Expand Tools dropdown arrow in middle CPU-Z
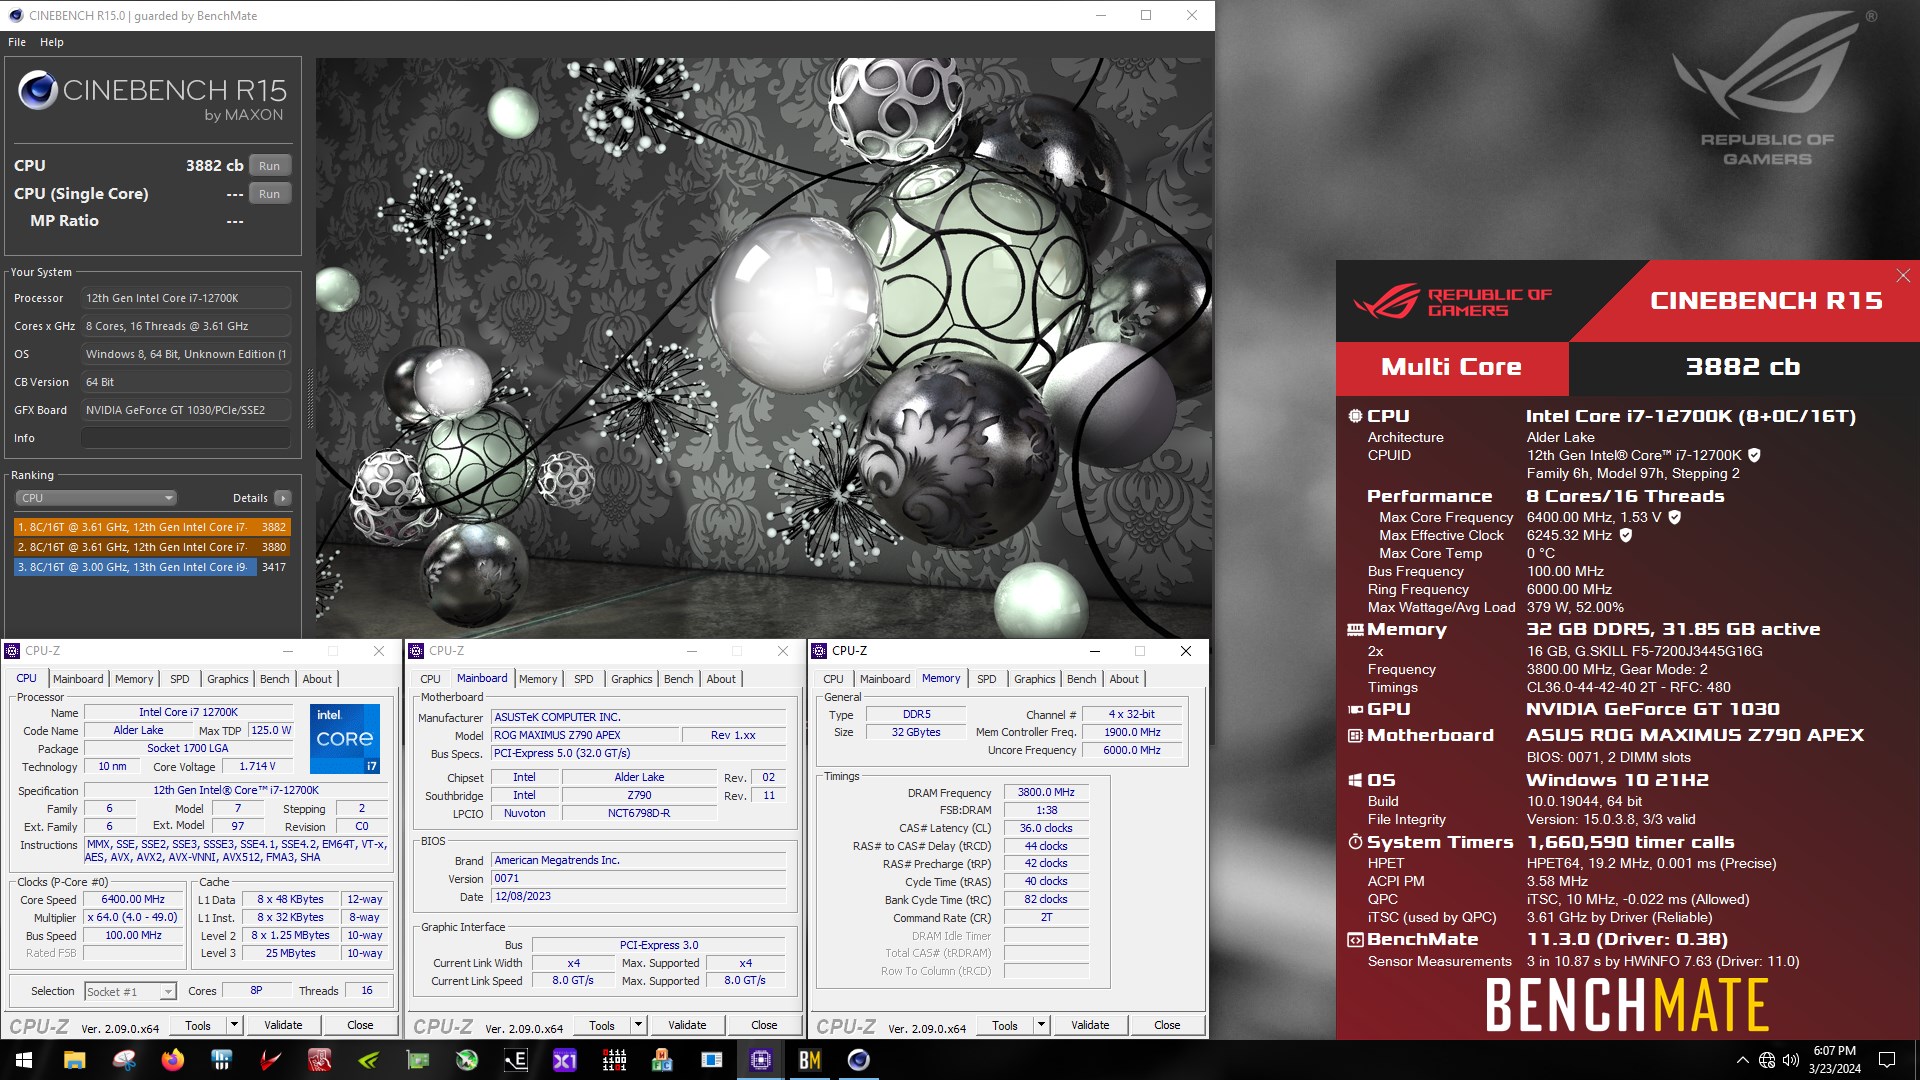Viewport: 1920px width, 1080px height. coord(638,1025)
